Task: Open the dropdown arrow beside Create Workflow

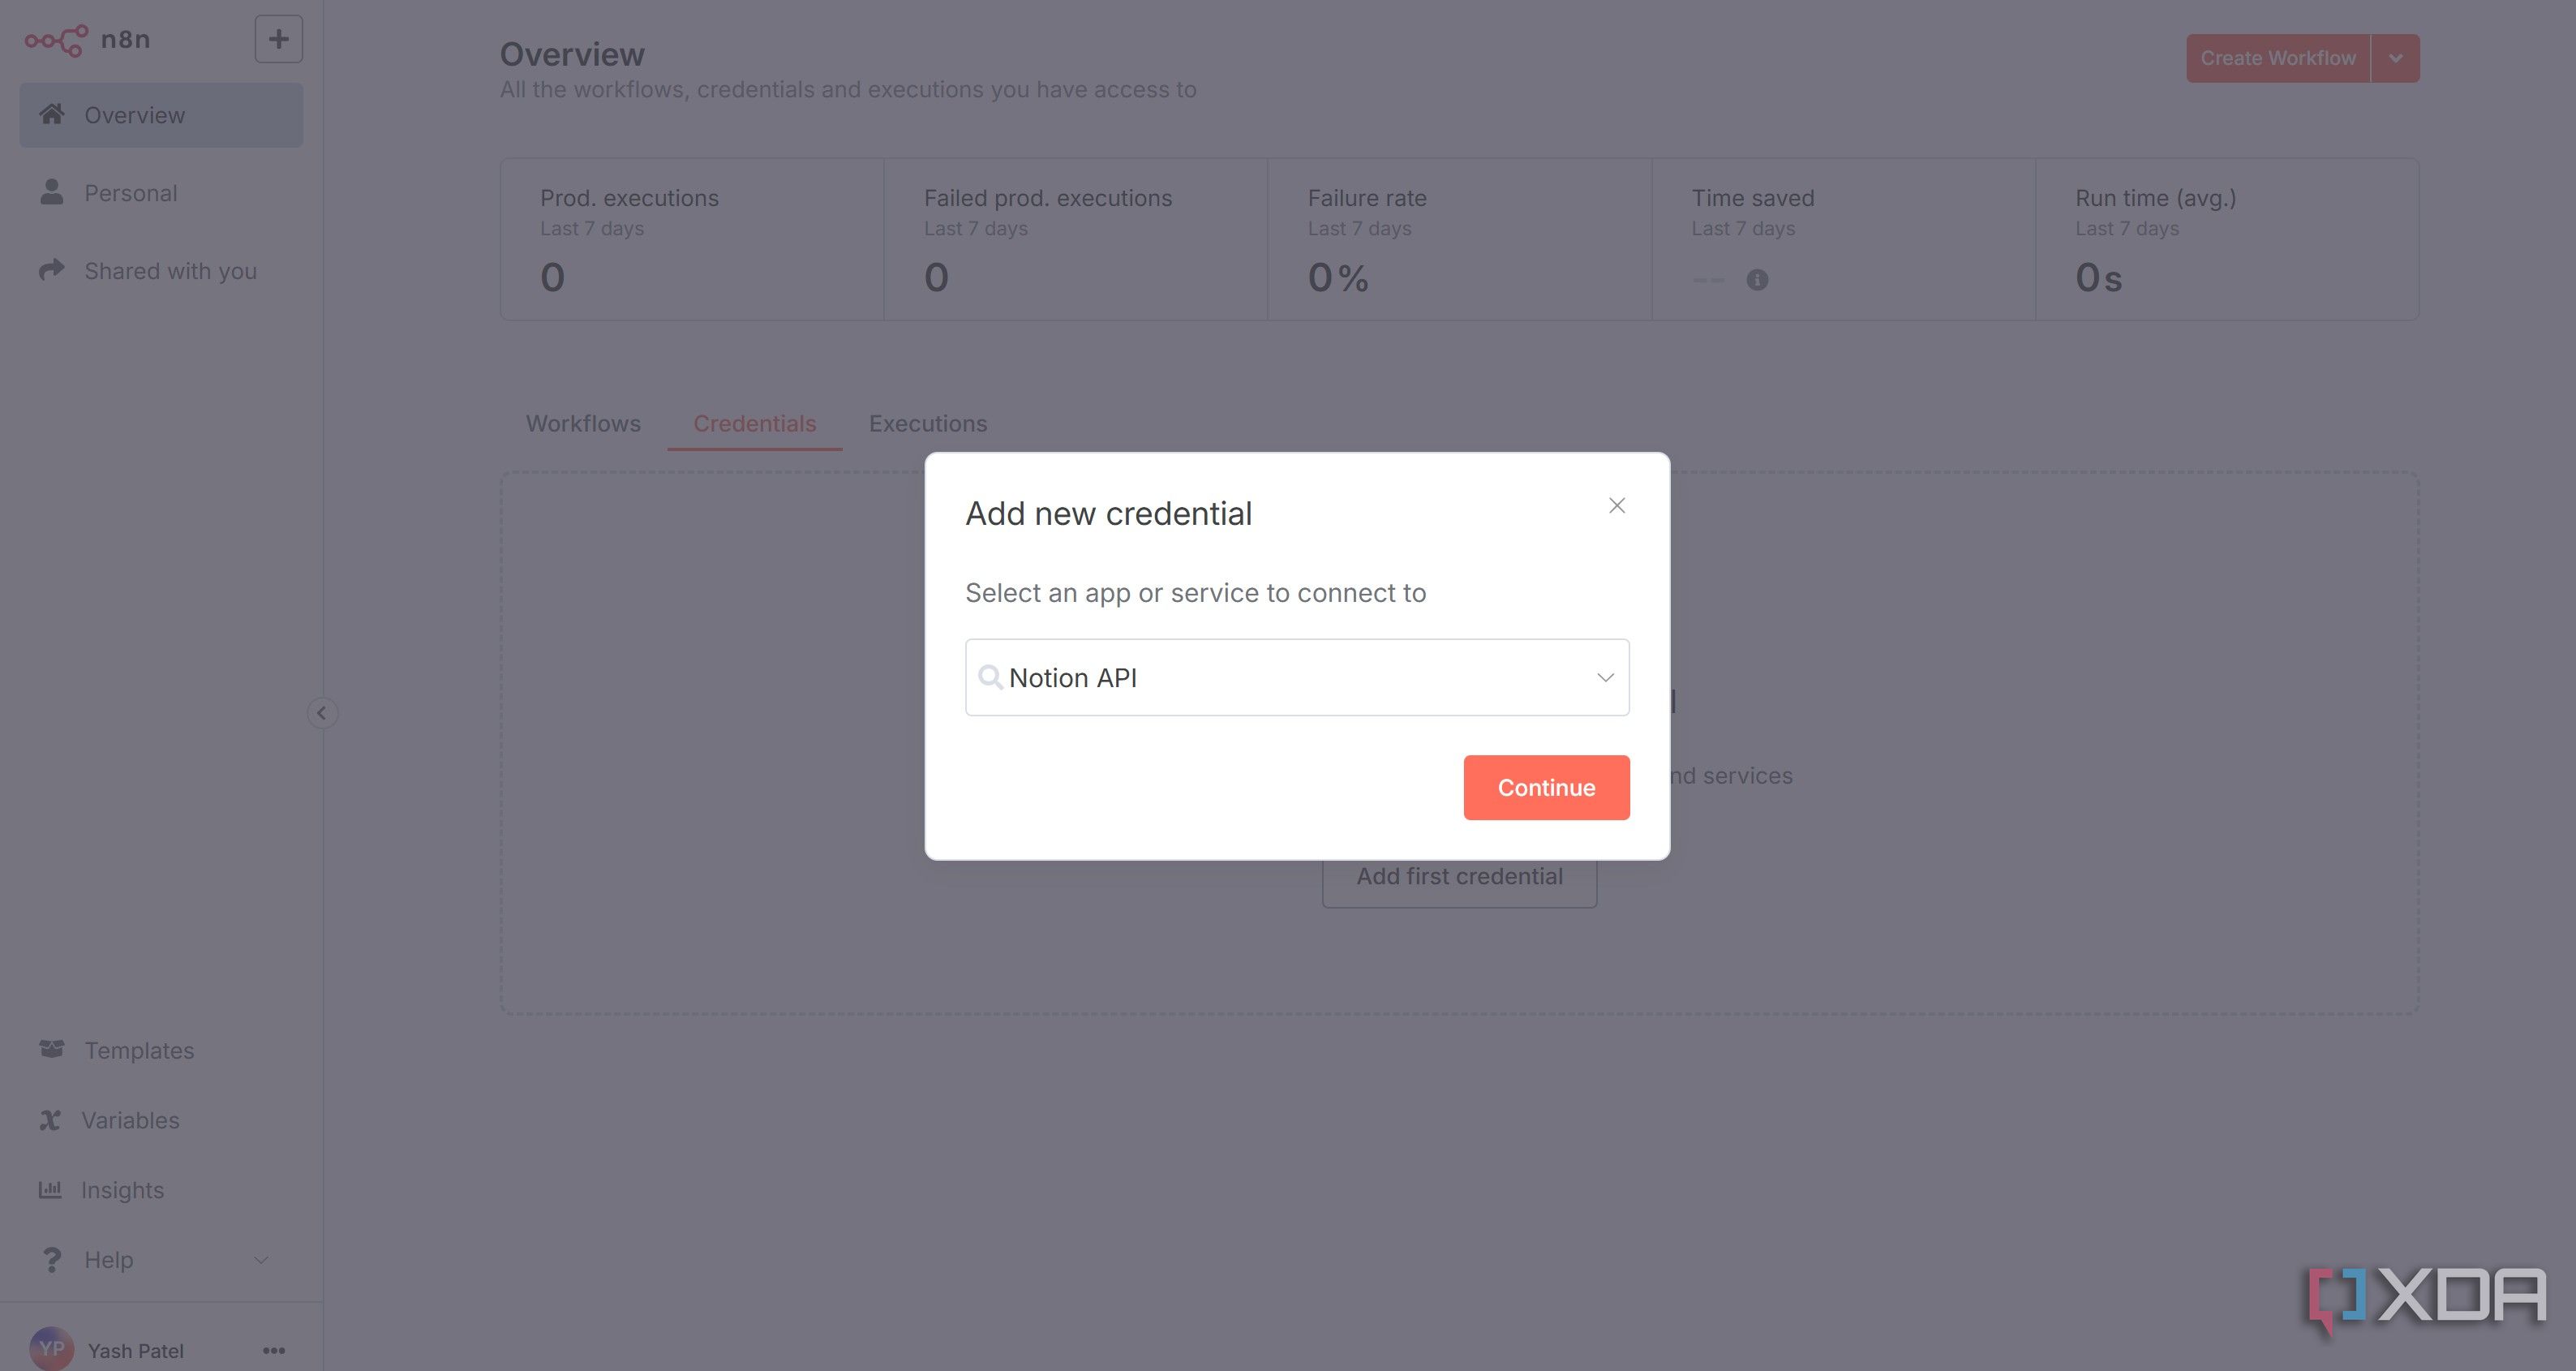Action: coord(2396,58)
